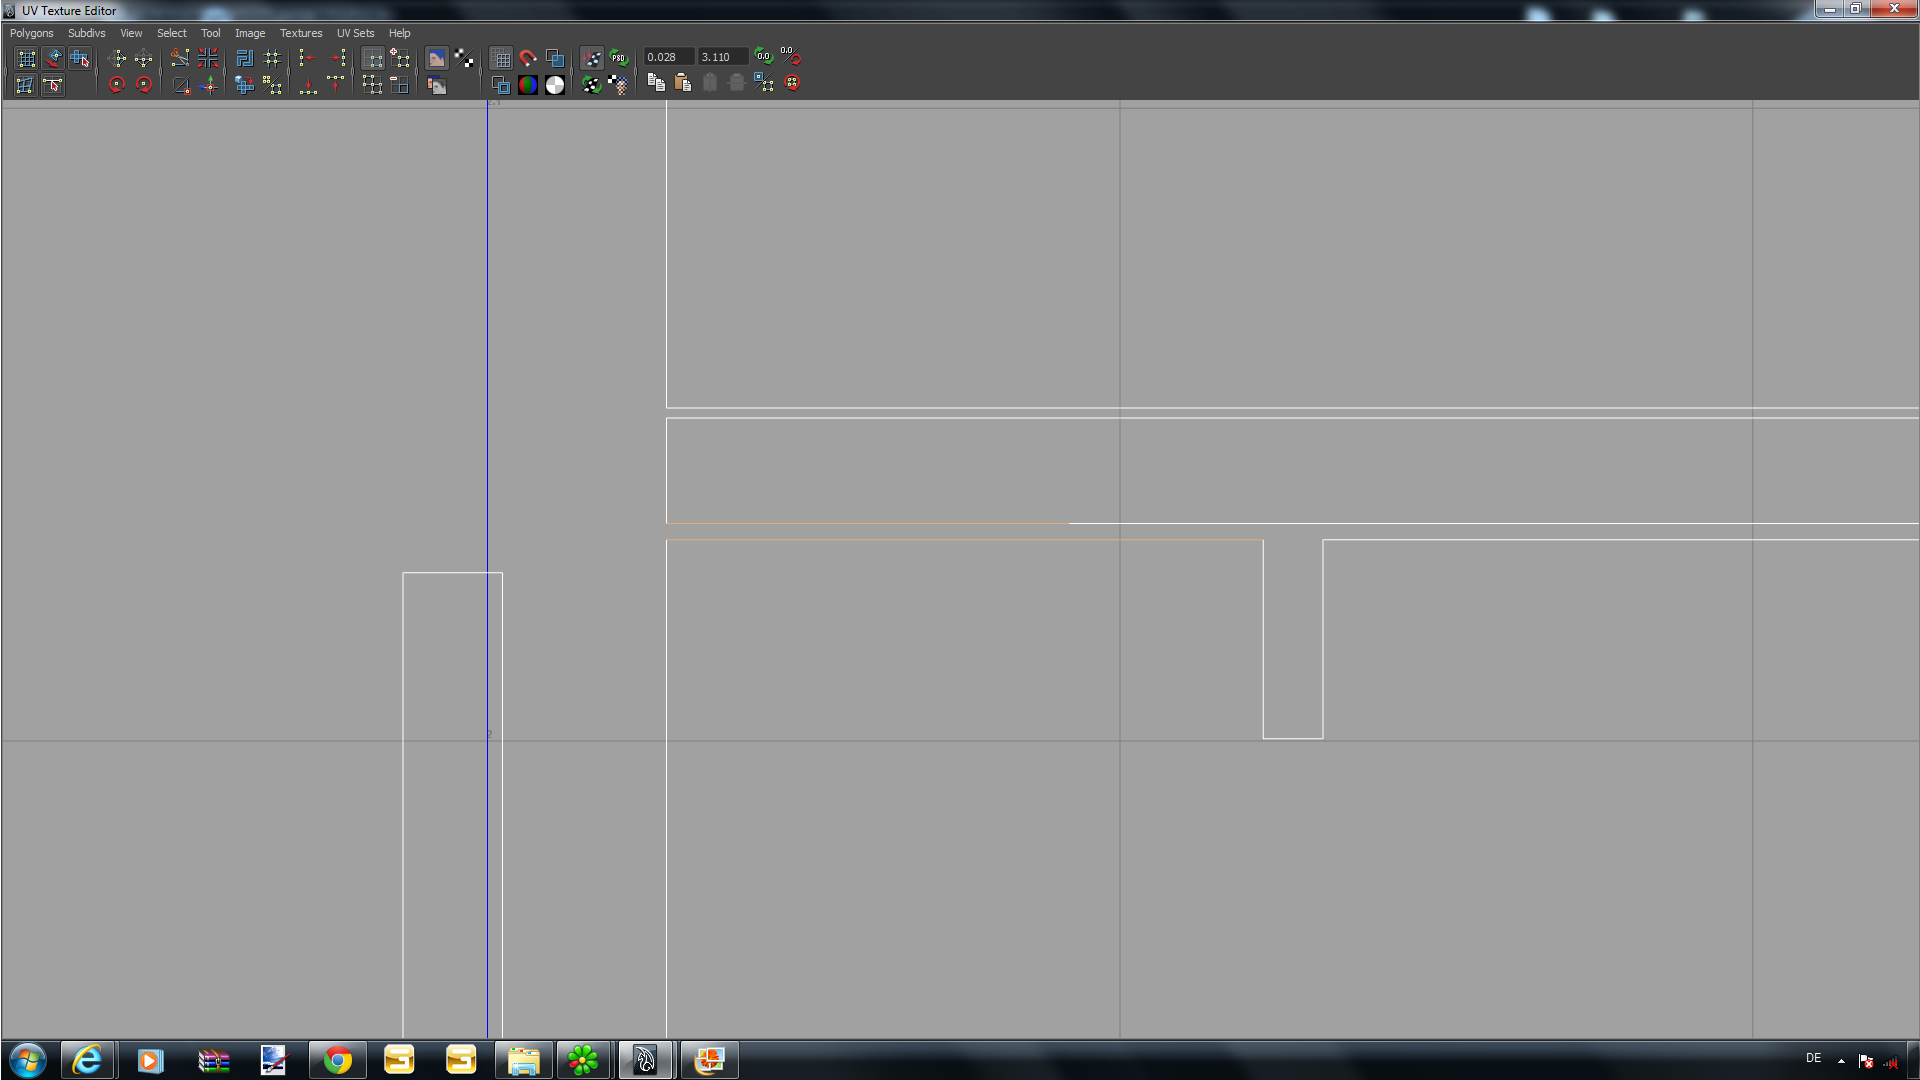Display RGB channels color circle
1920x1080 pixels.
coord(528,85)
